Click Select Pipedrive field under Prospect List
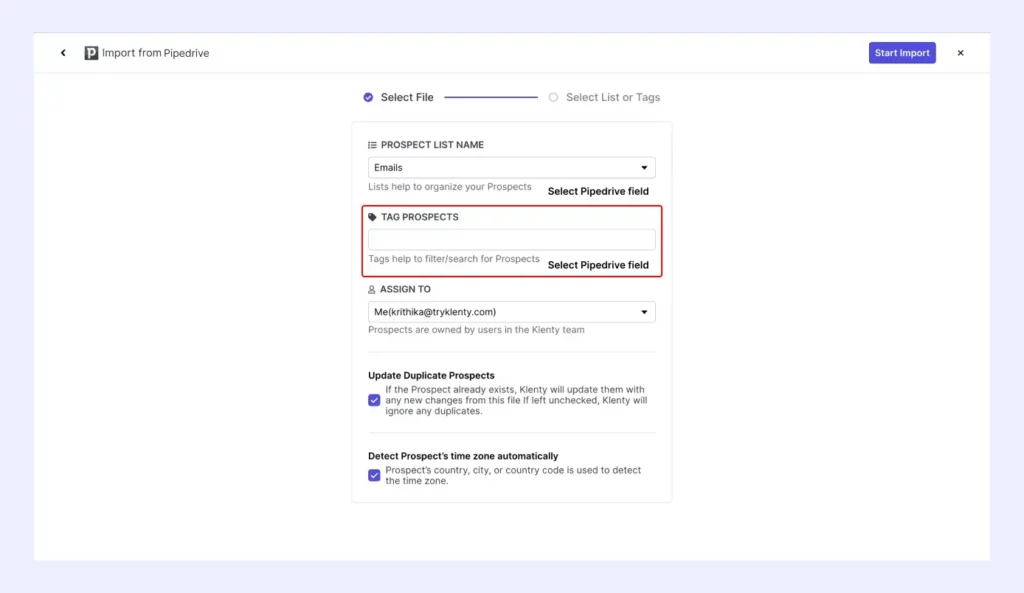Viewport: 1024px width, 593px height. pos(598,191)
